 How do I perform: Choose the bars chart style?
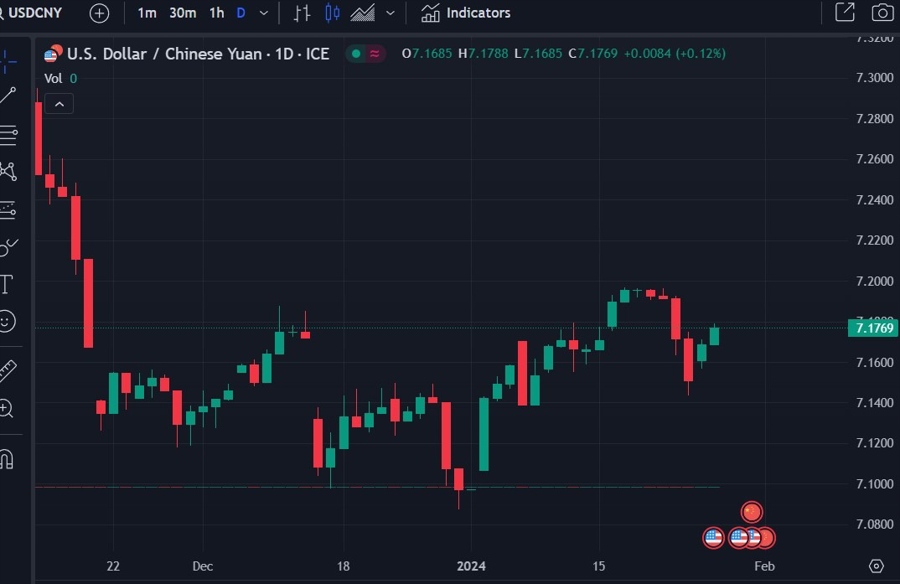[x=302, y=13]
